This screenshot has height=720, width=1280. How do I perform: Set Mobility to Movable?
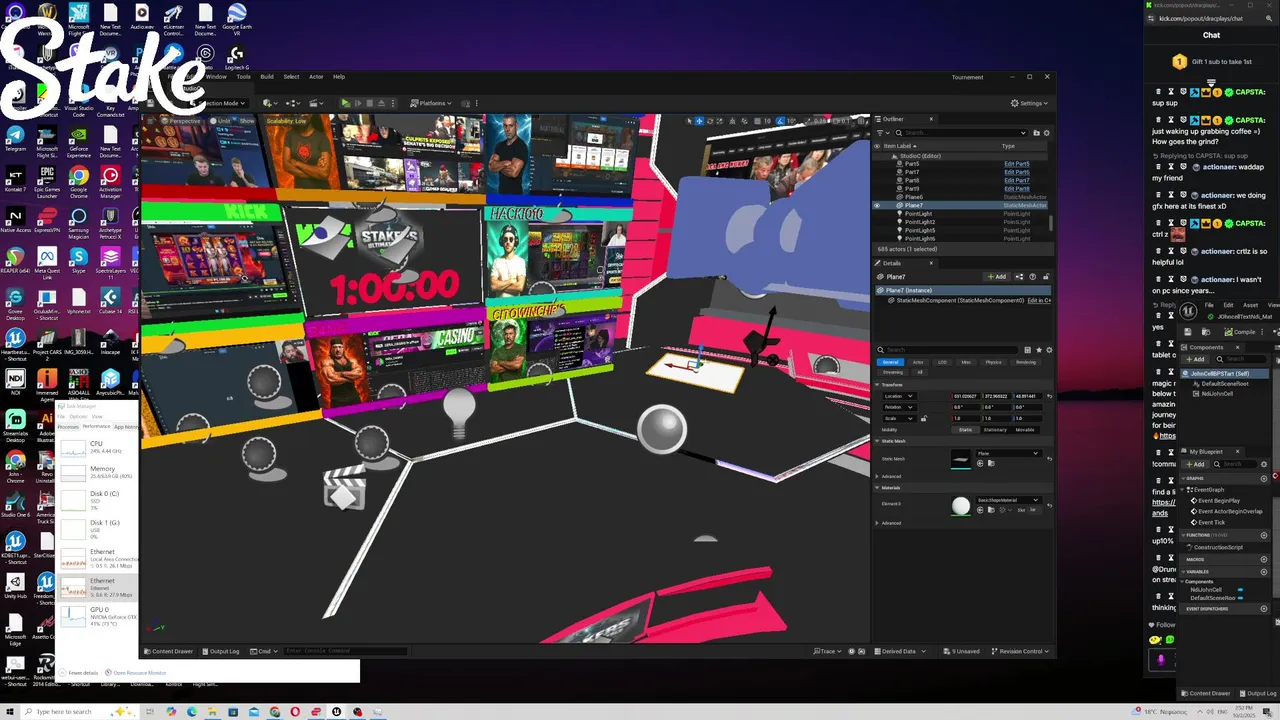pyautogui.click(x=1025, y=430)
